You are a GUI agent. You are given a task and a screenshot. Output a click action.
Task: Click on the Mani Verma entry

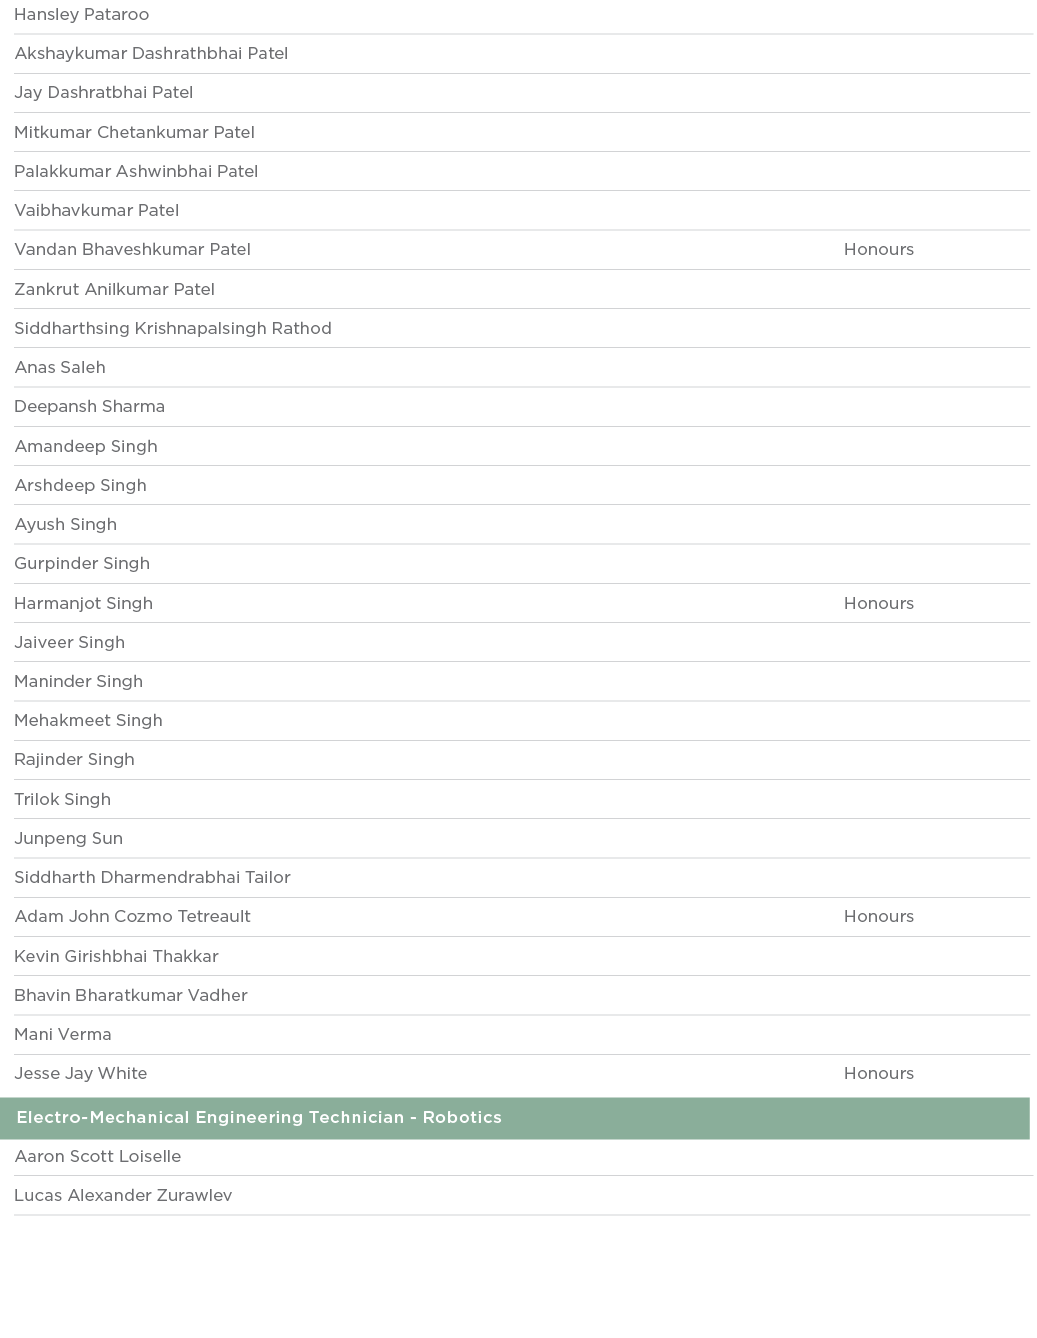point(62,1034)
